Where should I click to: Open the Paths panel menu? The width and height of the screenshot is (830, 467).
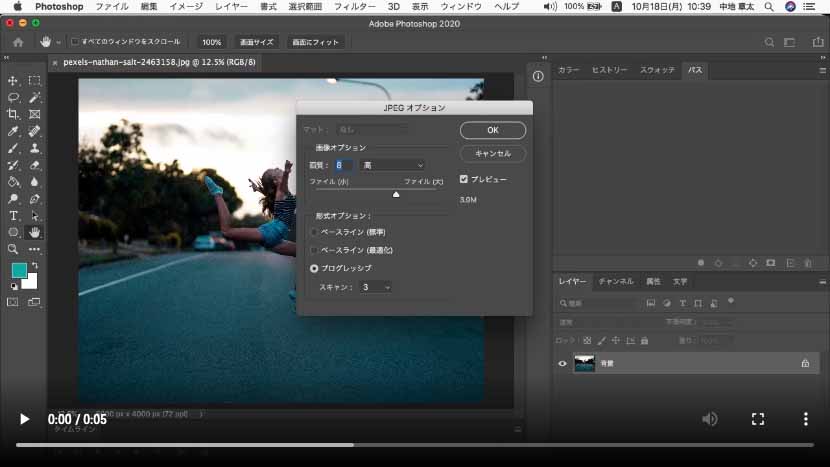822,70
